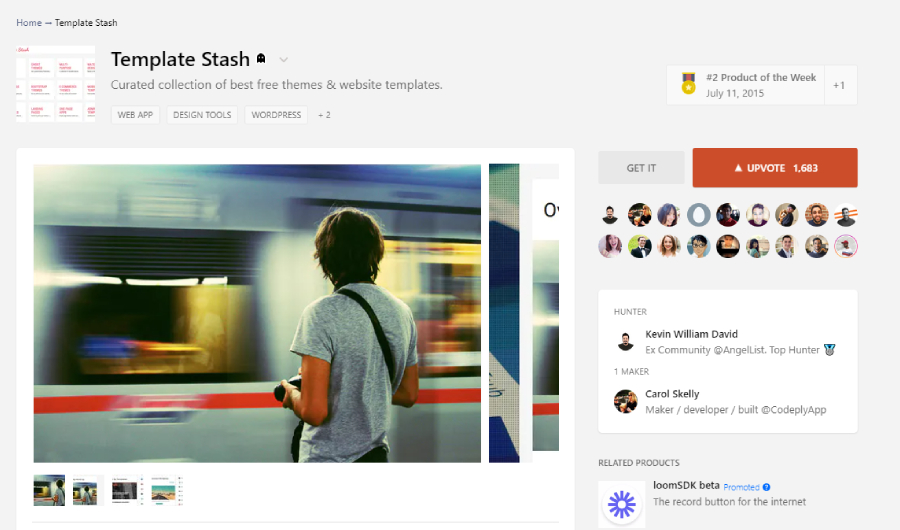Viewport: 900px width, 530px height.
Task: Select the WORDPRESS topic tag
Action: (276, 115)
